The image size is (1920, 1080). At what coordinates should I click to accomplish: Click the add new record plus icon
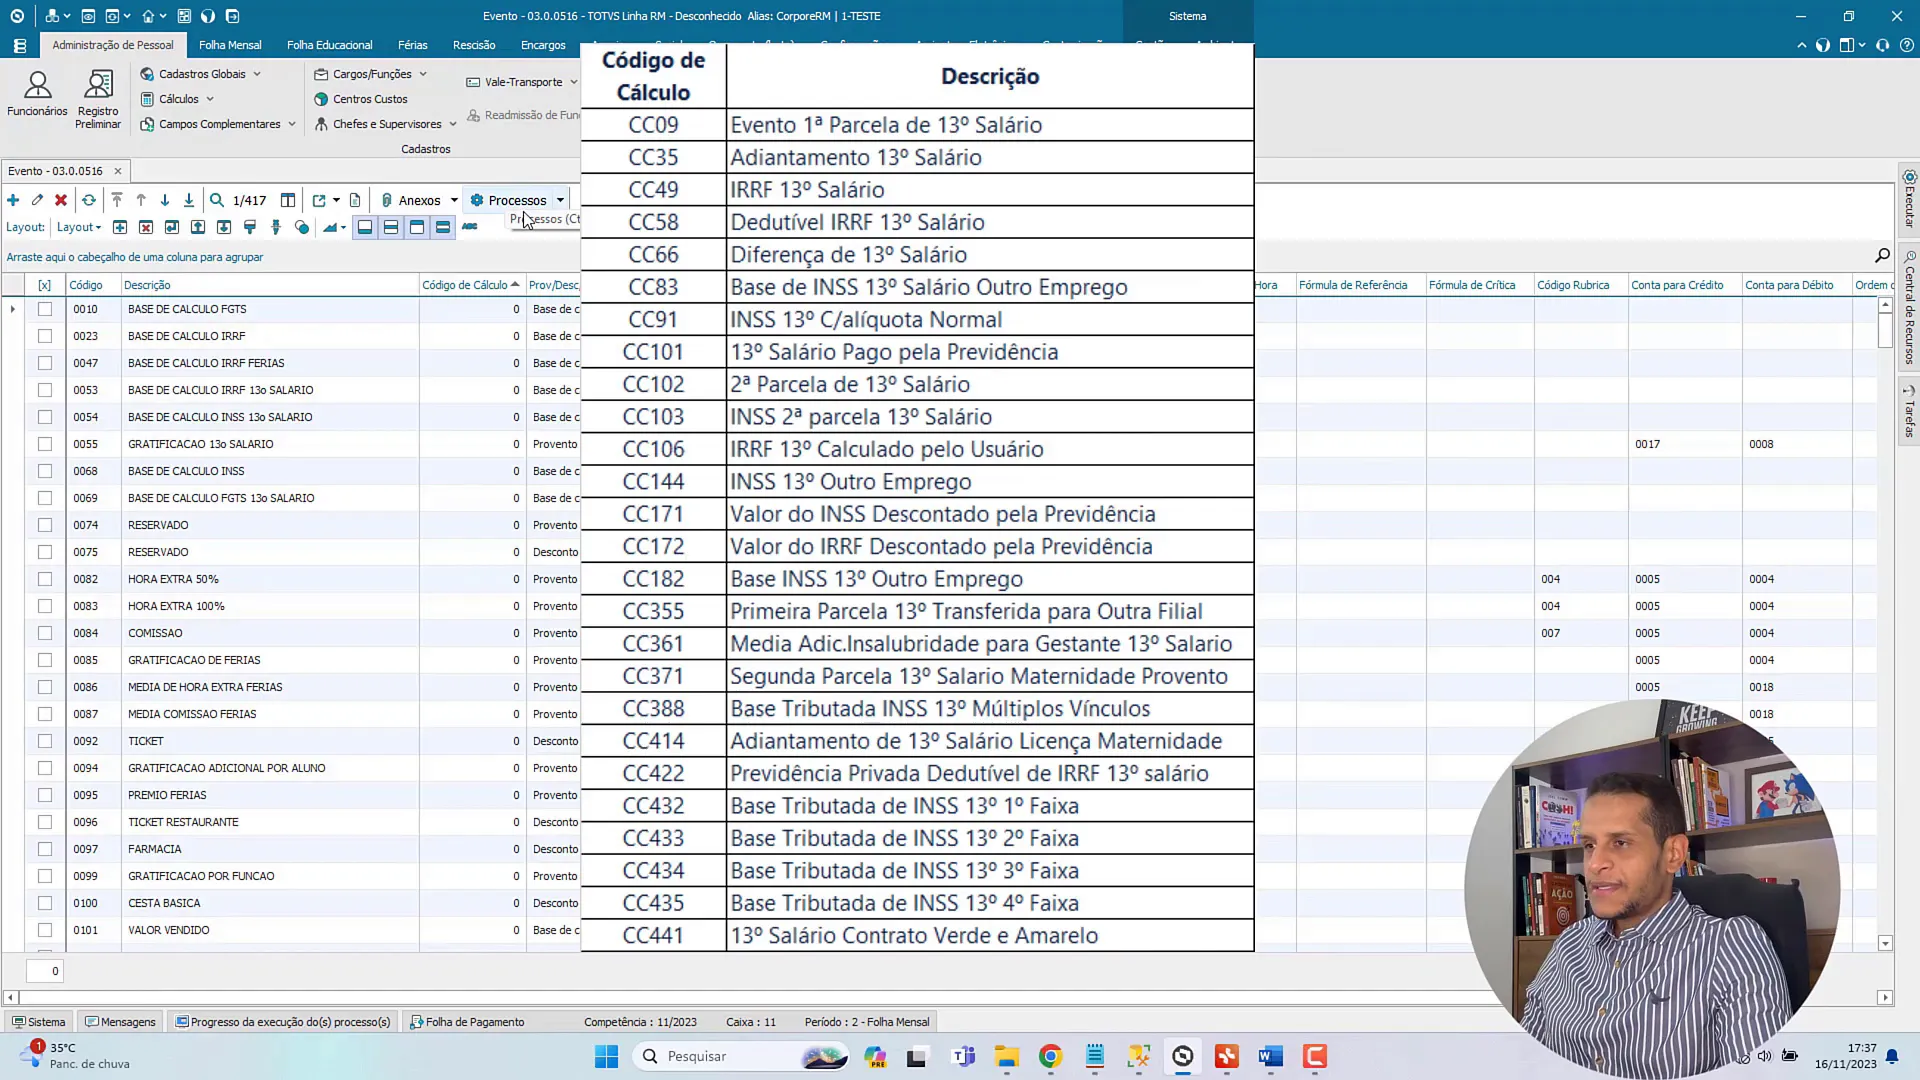13,200
